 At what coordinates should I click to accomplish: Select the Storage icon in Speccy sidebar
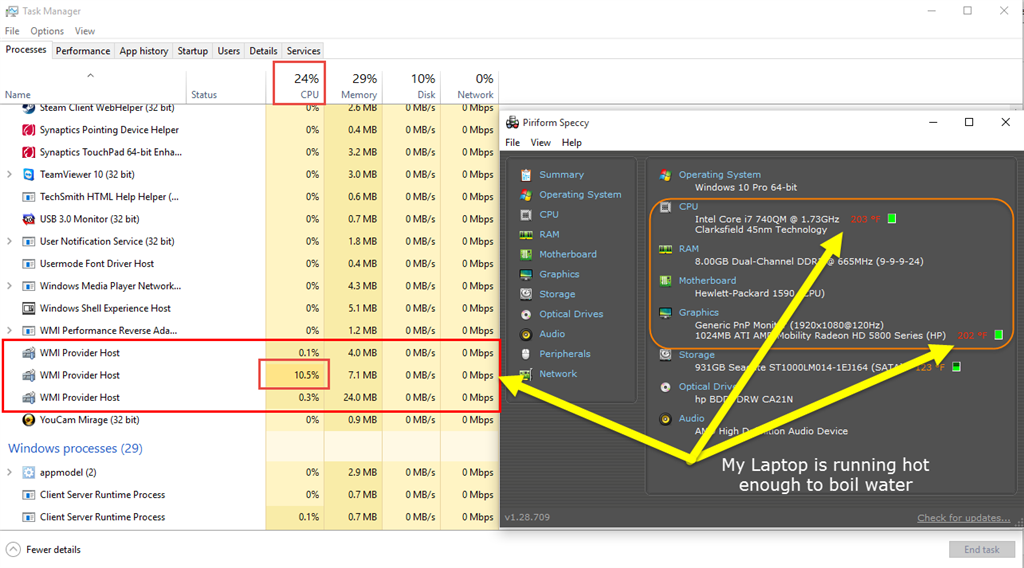tap(526, 295)
